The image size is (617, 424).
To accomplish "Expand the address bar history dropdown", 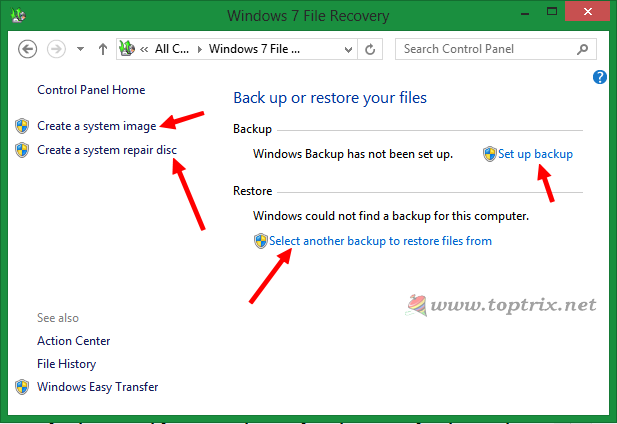I will pos(348,50).
